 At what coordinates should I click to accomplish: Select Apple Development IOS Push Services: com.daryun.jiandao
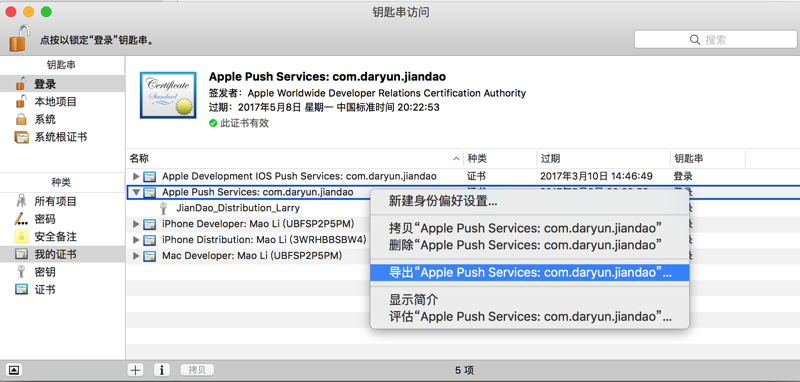299,176
